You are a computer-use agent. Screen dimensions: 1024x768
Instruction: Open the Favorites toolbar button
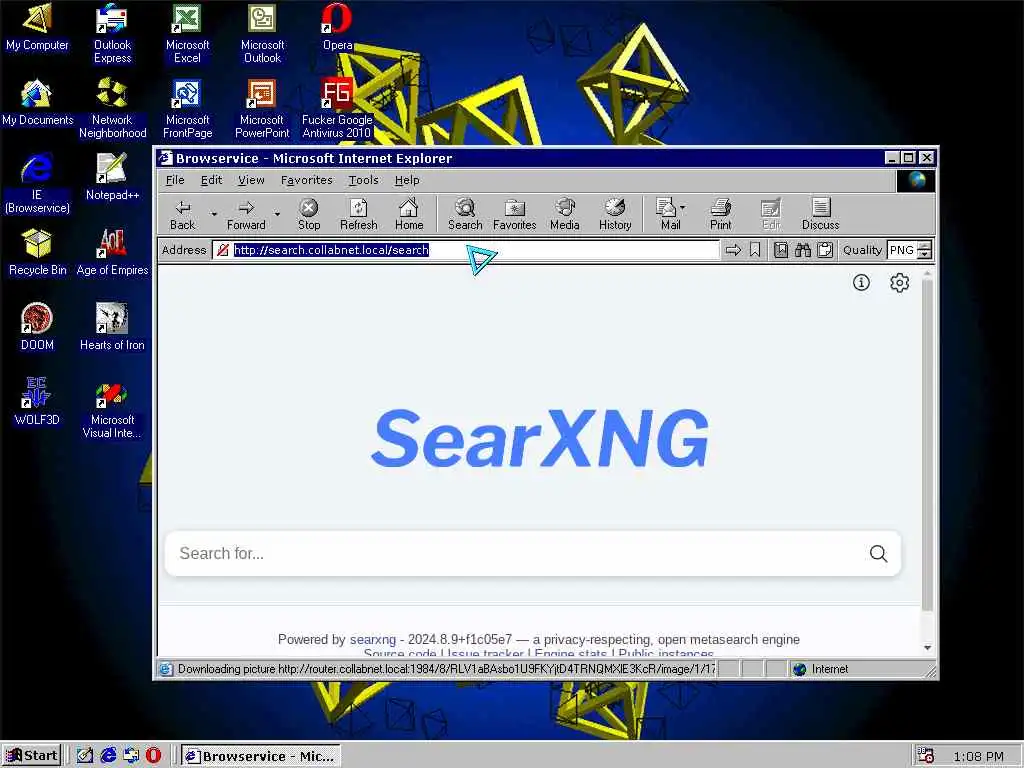pyautogui.click(x=515, y=215)
